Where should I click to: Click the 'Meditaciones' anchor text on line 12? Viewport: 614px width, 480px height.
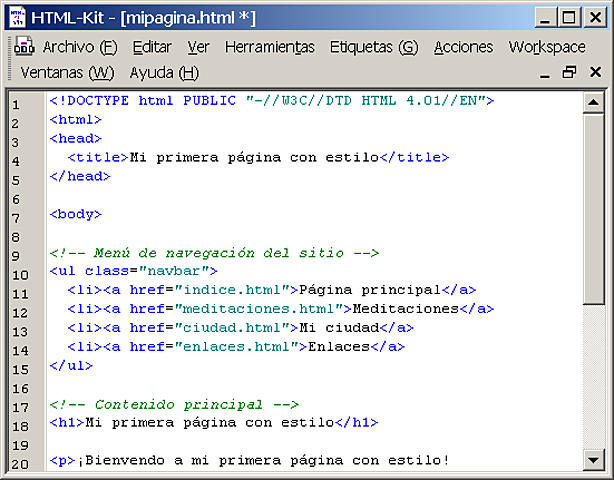pyautogui.click(x=406, y=309)
